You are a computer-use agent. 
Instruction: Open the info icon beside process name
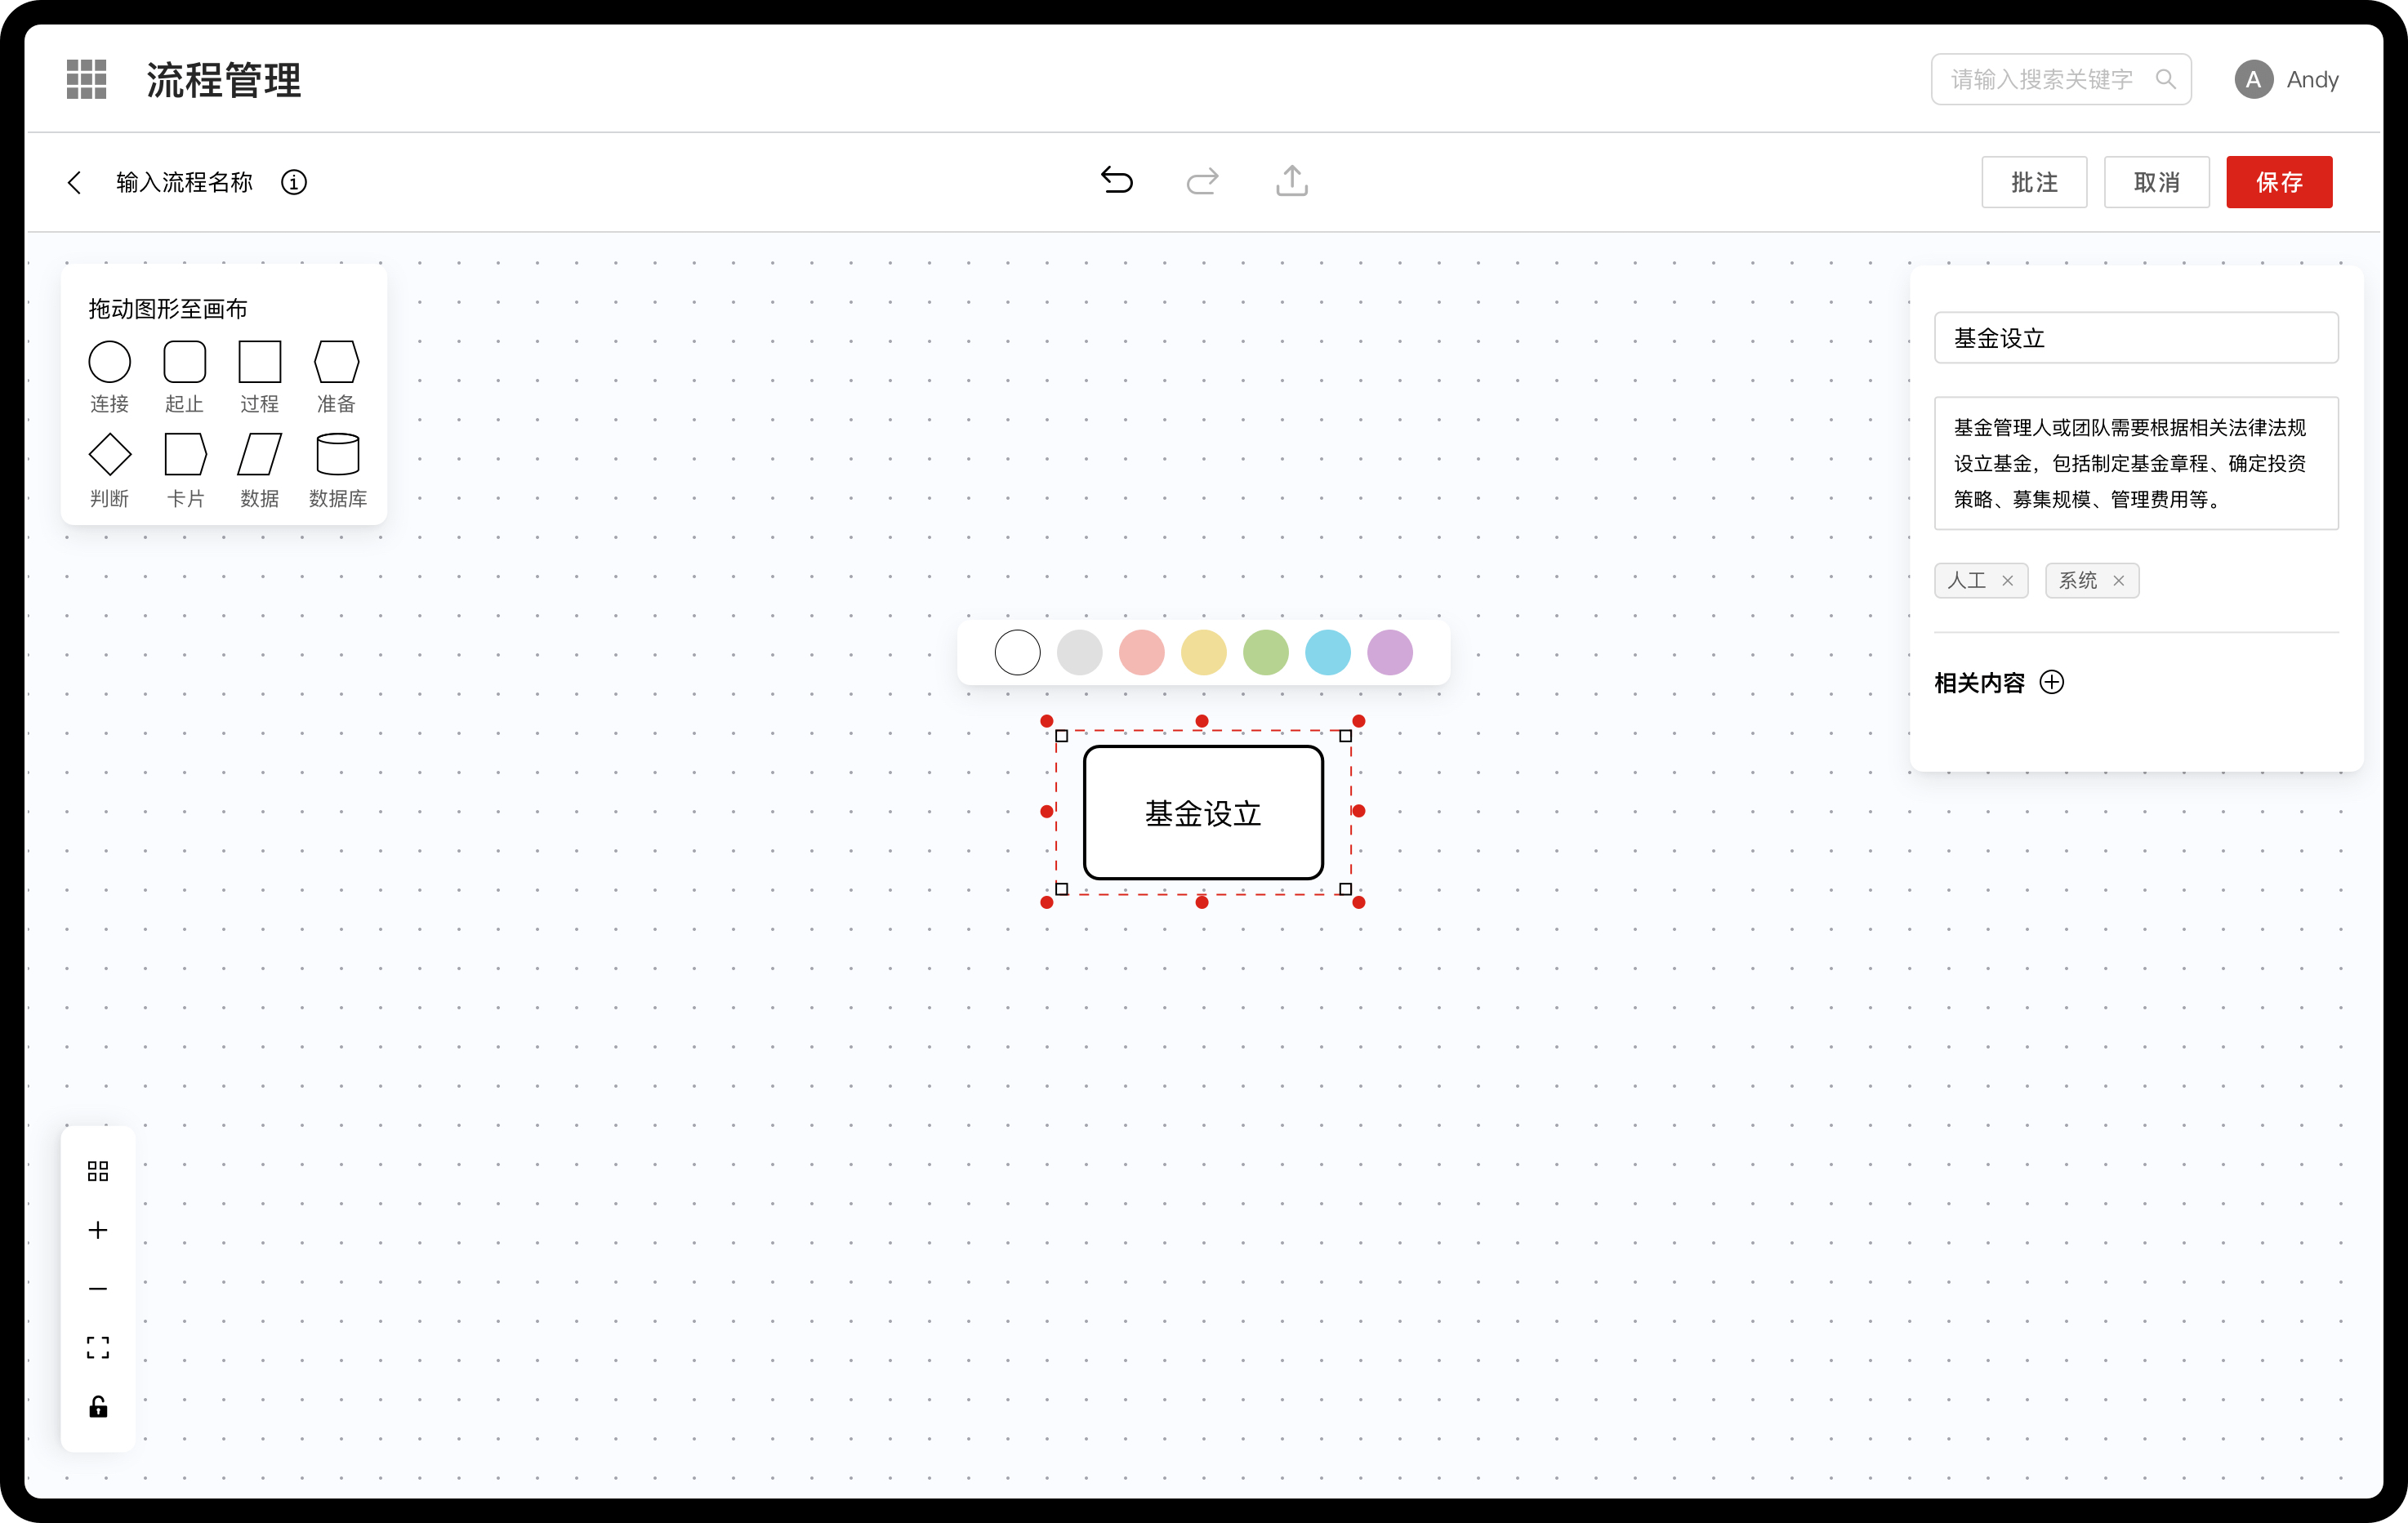(294, 182)
